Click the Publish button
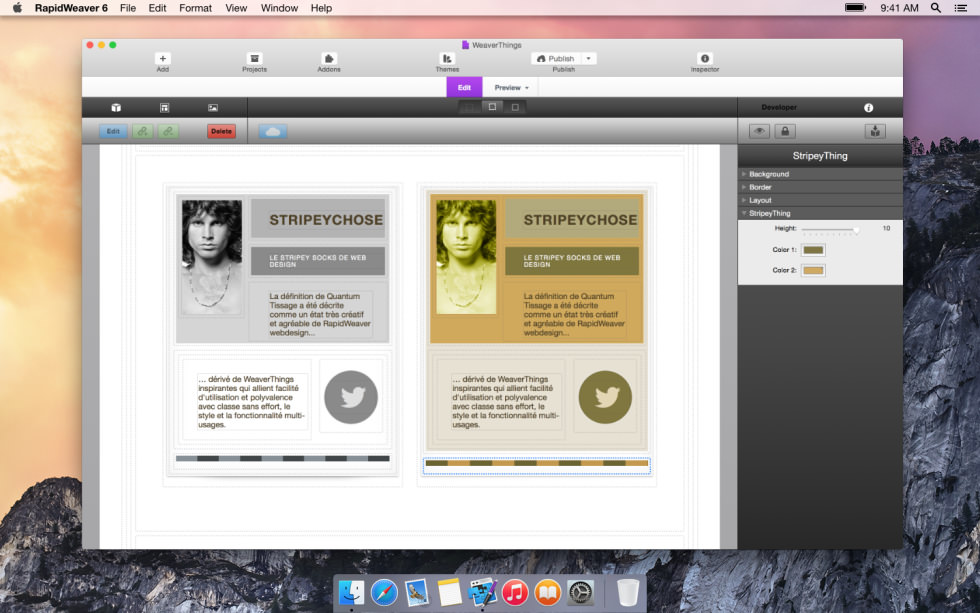The width and height of the screenshot is (980, 613). pos(556,59)
